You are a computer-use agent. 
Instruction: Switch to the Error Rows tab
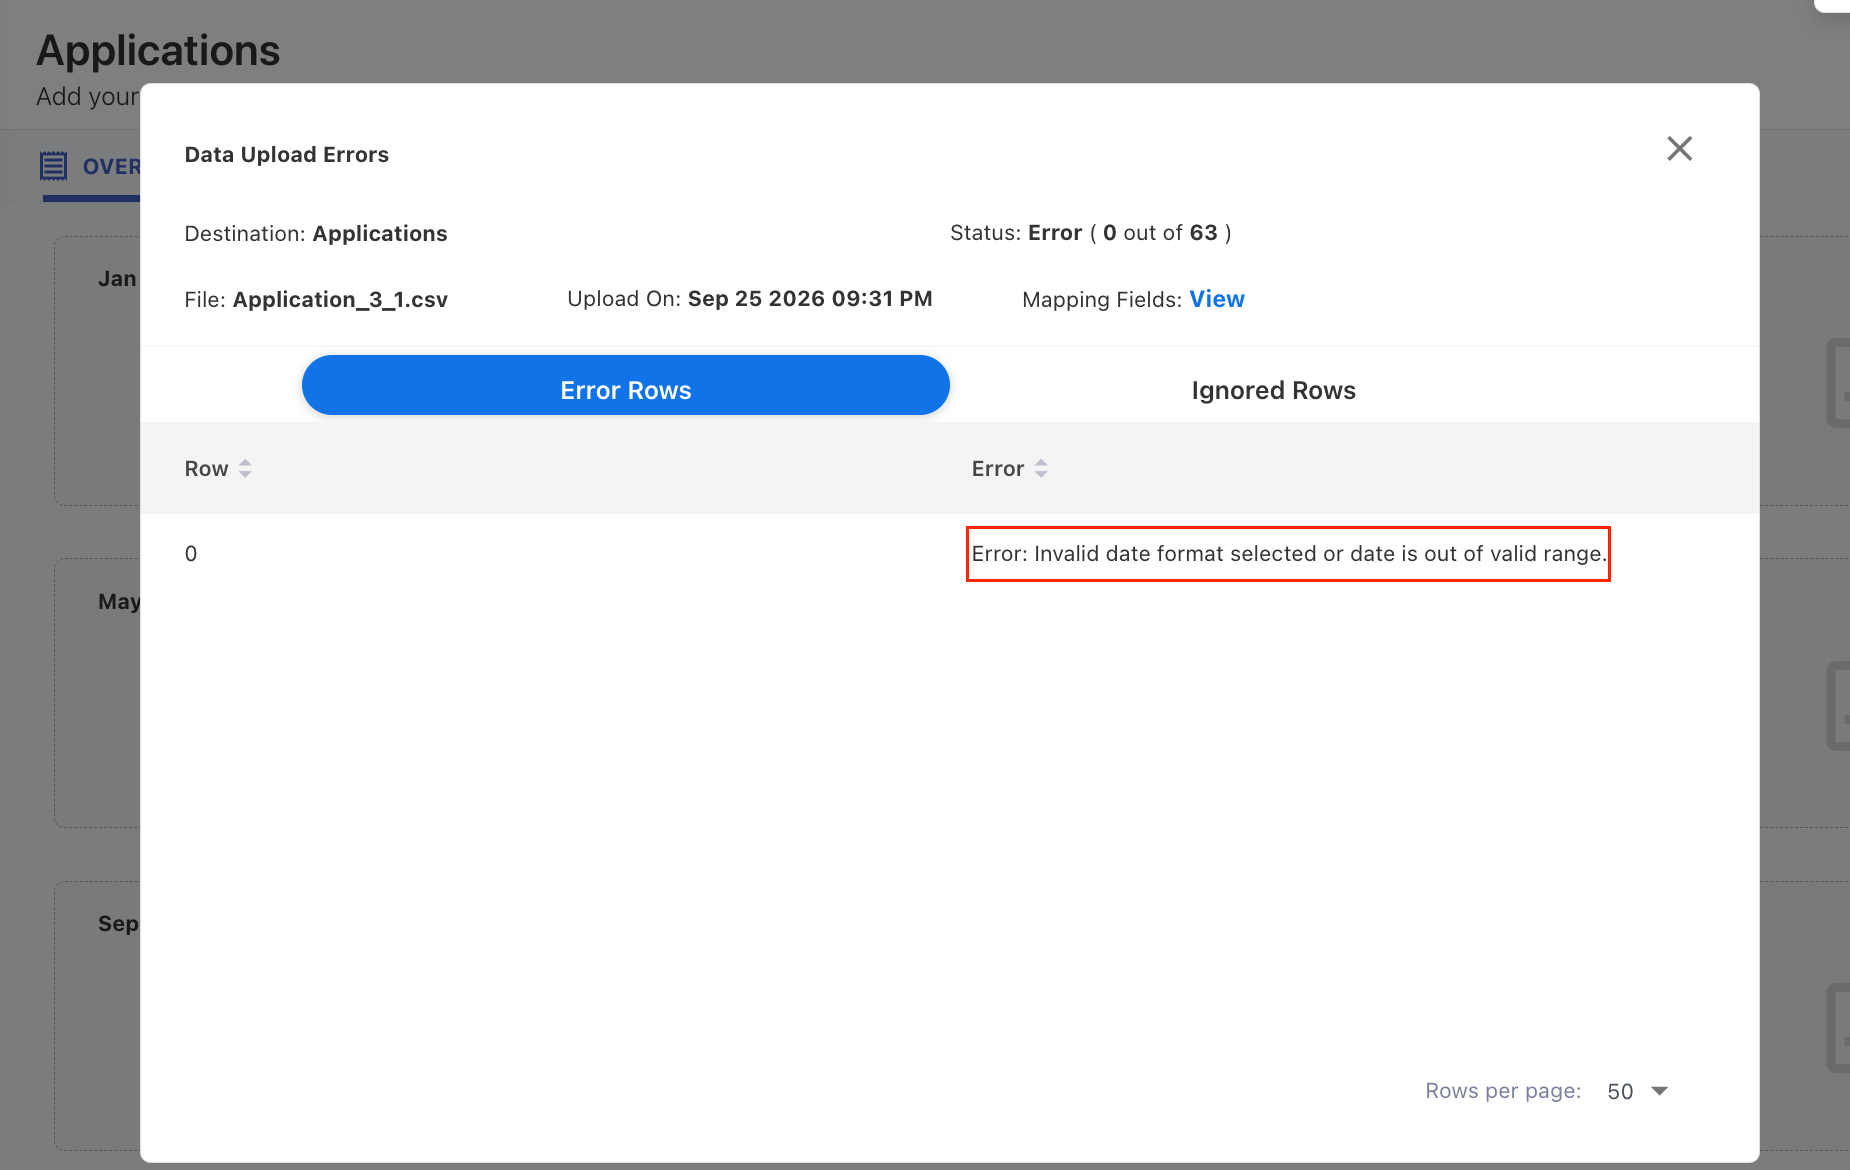[625, 386]
